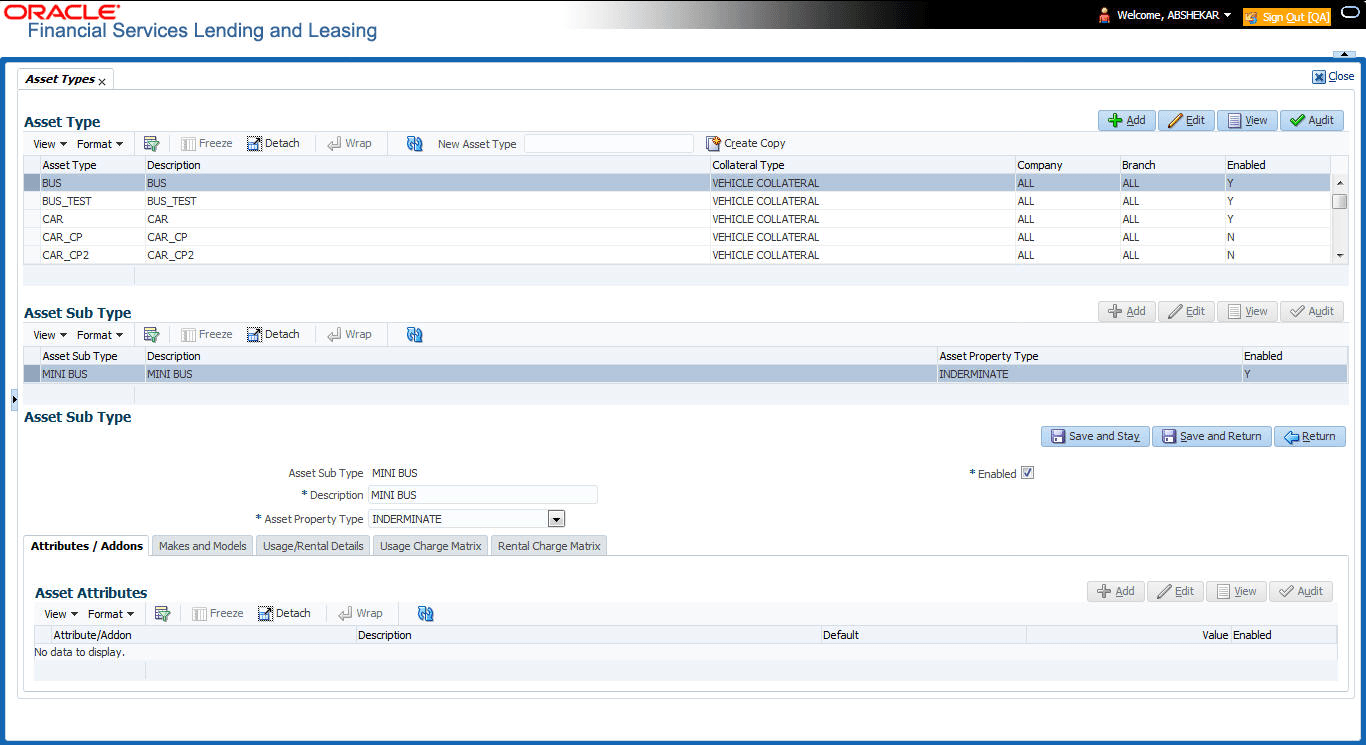Detach the Asset Attributes table

click(284, 613)
